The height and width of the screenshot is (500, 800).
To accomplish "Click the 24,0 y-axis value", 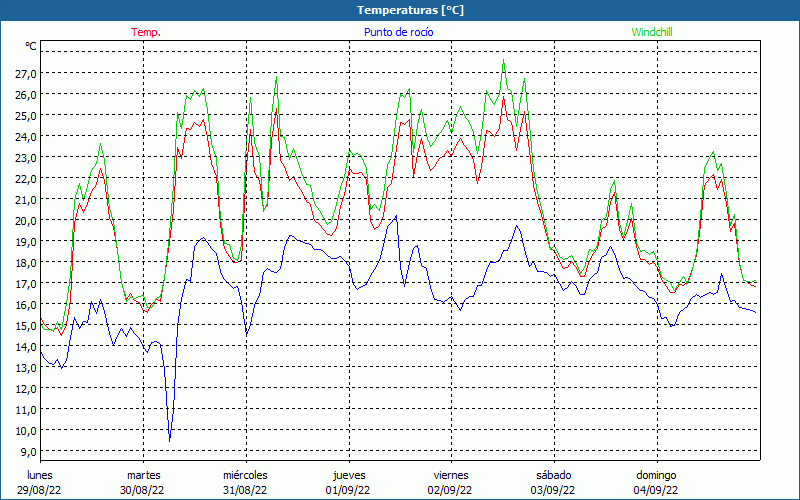I will click(26, 136).
